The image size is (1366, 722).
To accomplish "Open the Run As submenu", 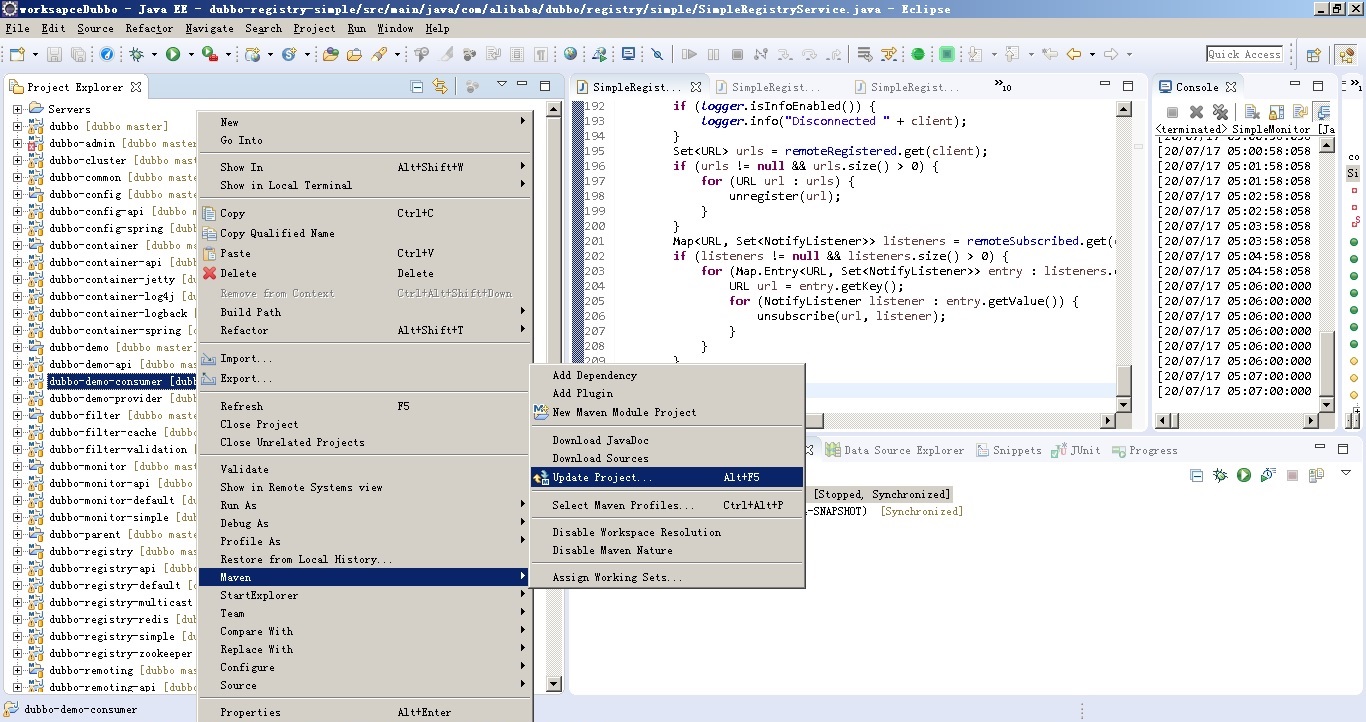I will pos(365,505).
